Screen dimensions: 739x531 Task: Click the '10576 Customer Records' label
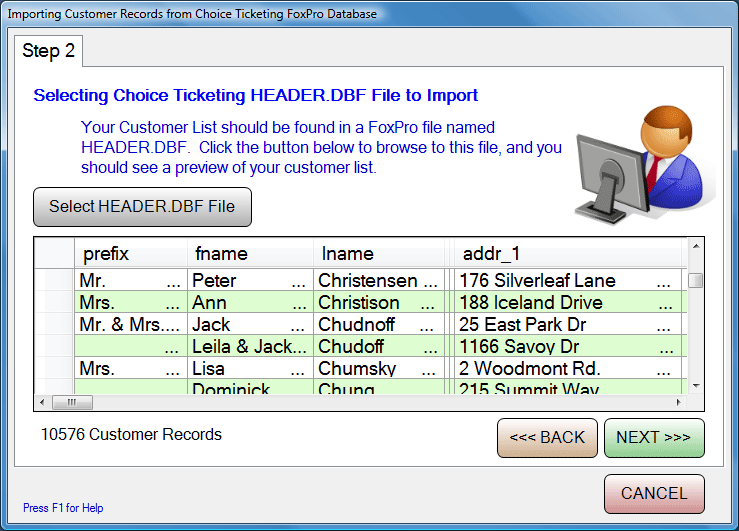pyautogui.click(x=131, y=434)
